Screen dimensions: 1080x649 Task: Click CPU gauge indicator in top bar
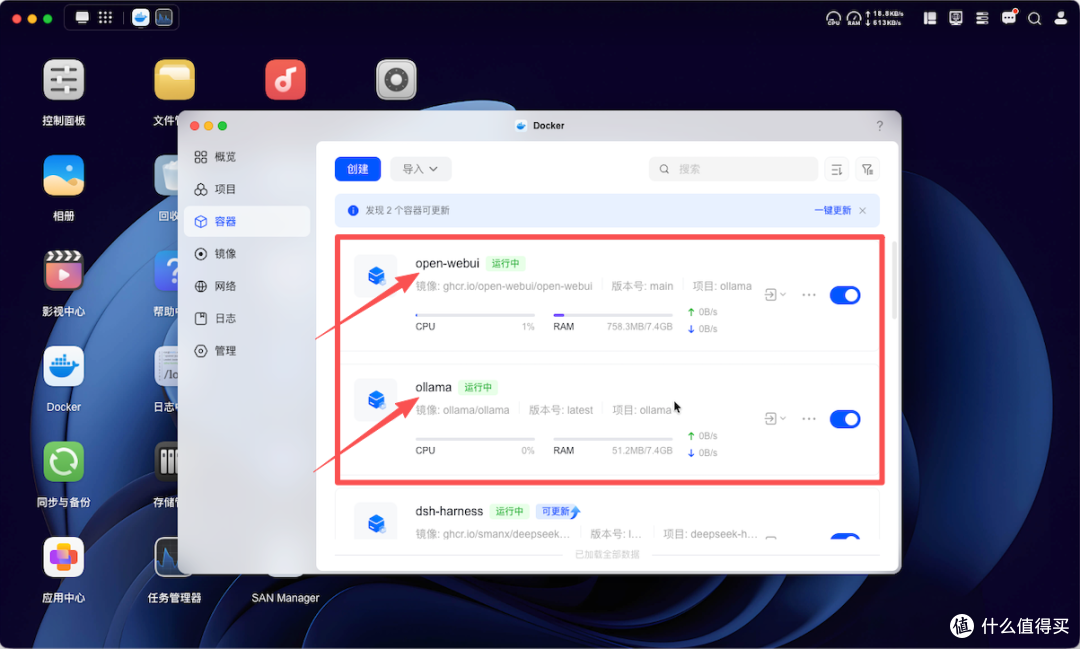(833, 19)
